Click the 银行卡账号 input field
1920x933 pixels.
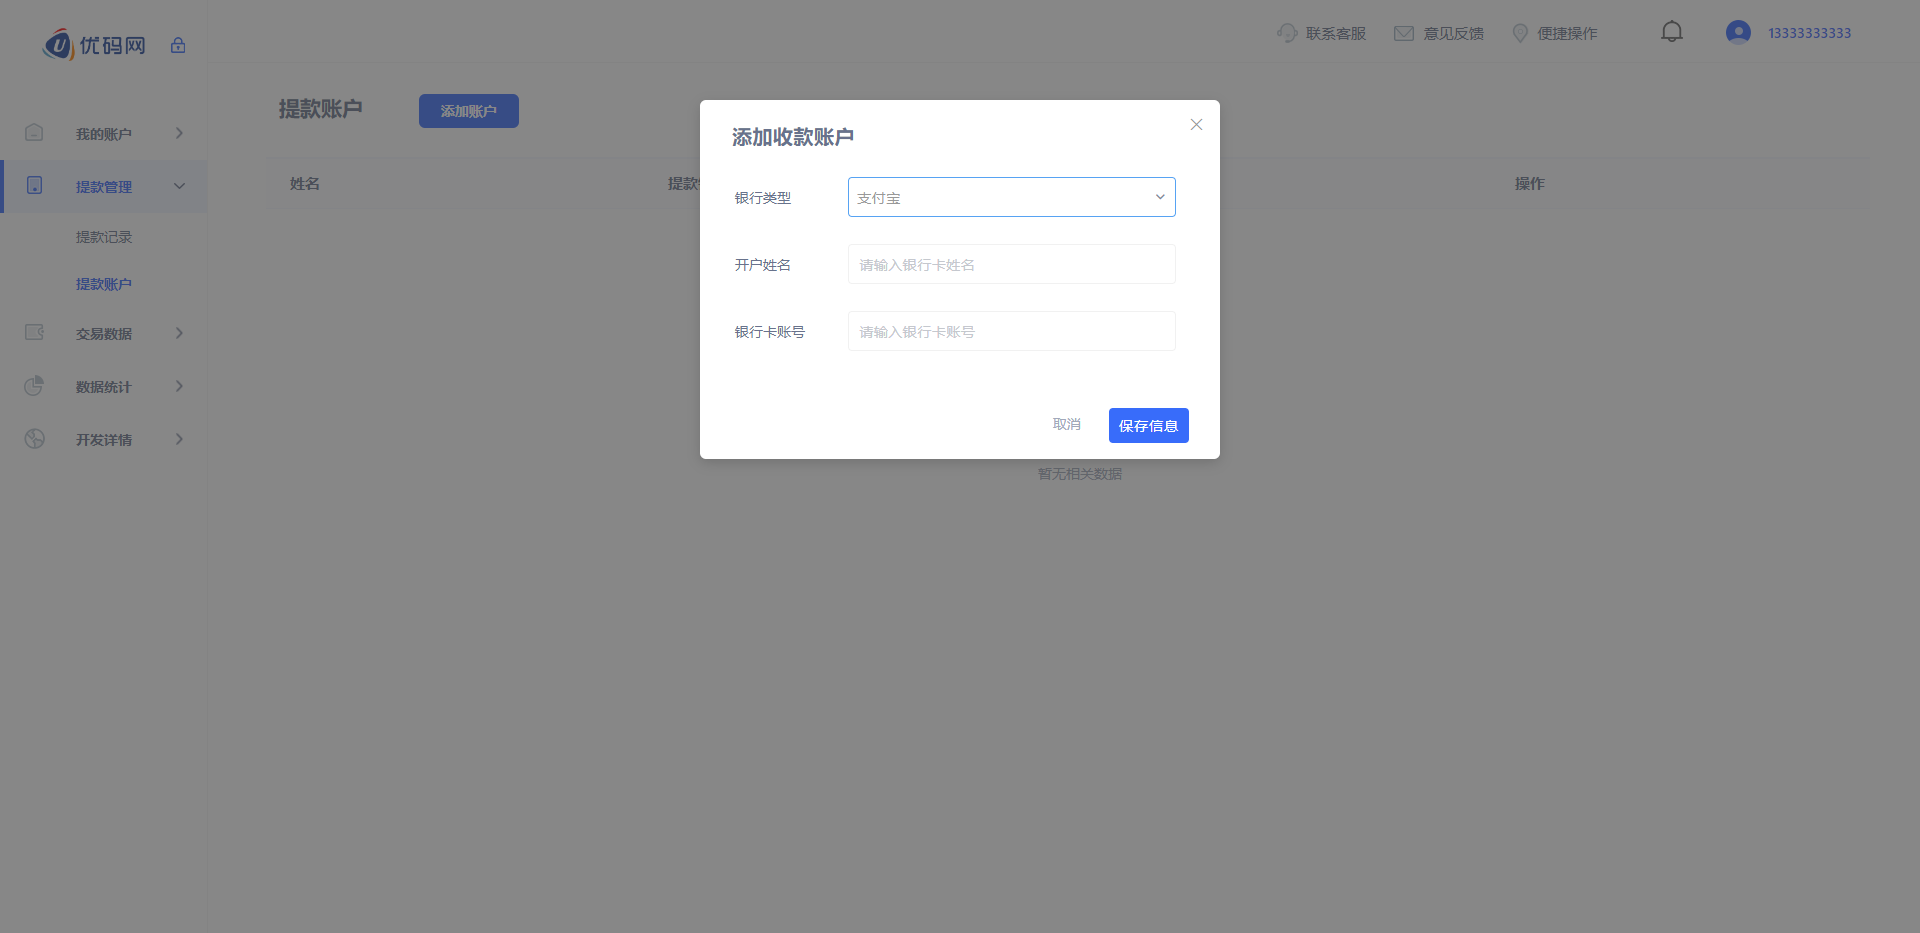pos(1011,331)
